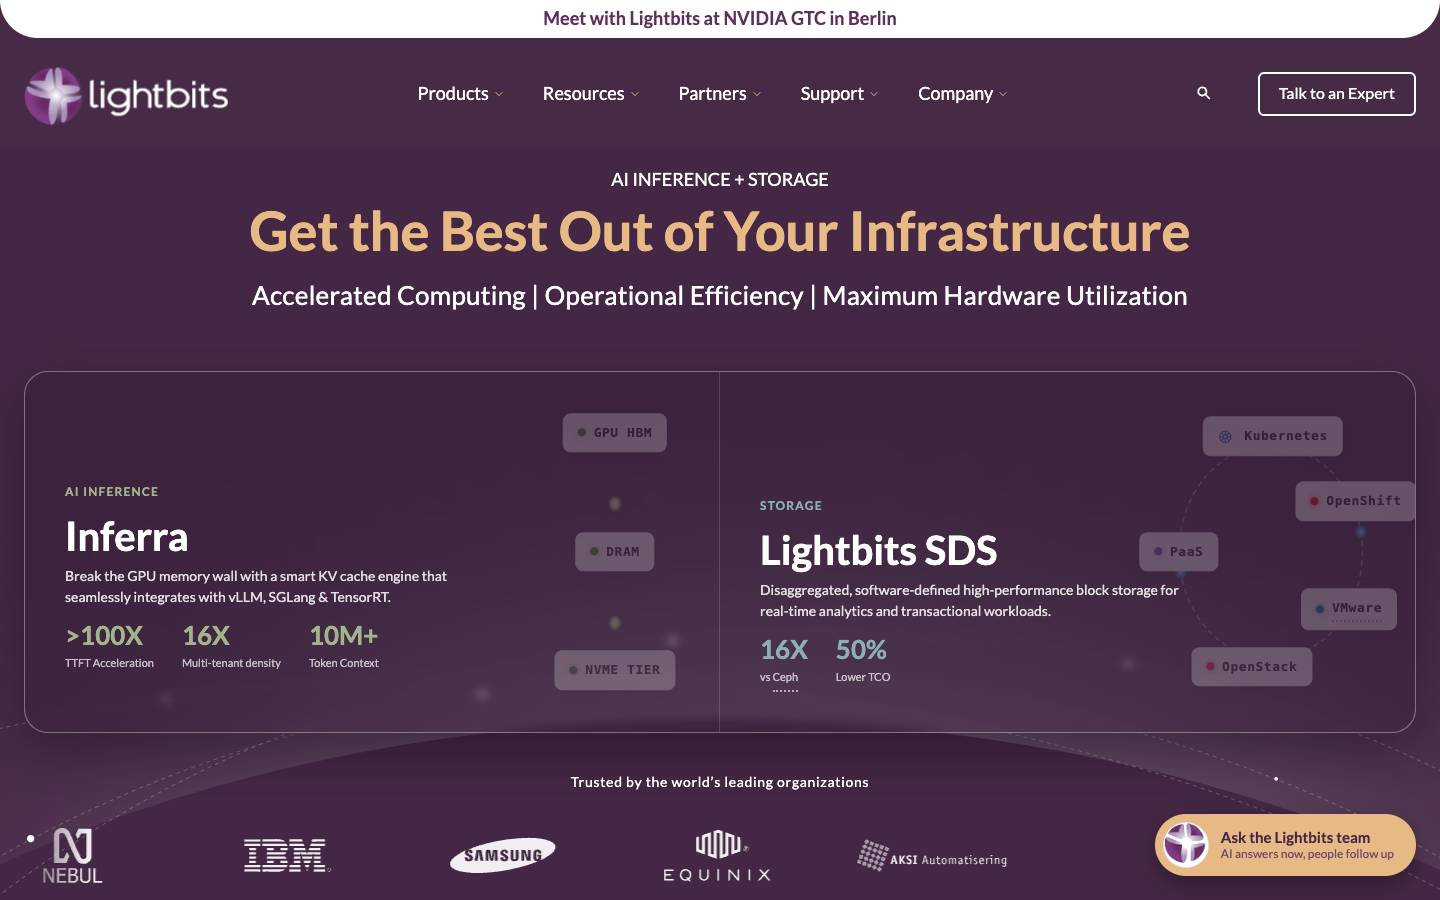Open the search magnifier icon
Screen dimensions: 1440x900
tap(1204, 93)
